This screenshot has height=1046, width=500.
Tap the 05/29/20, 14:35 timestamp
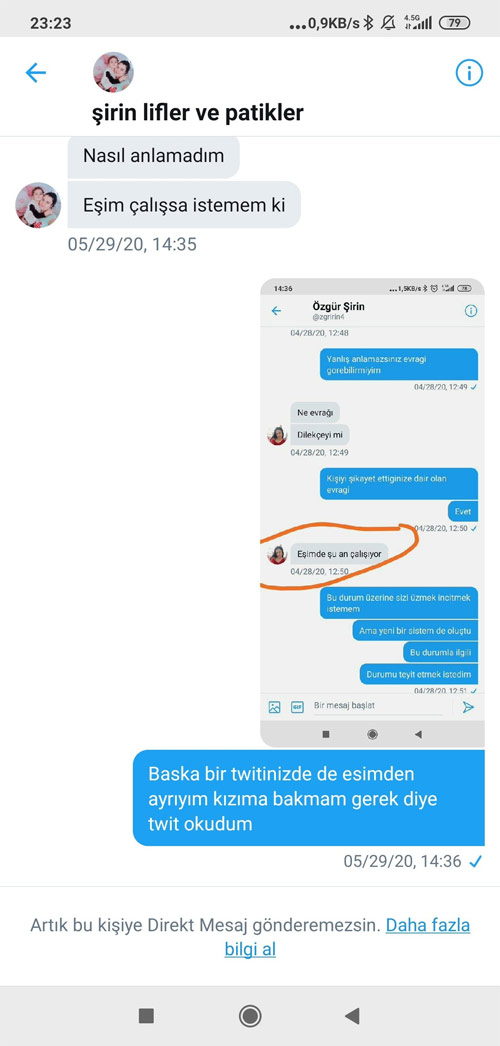pyautogui.click(x=132, y=244)
